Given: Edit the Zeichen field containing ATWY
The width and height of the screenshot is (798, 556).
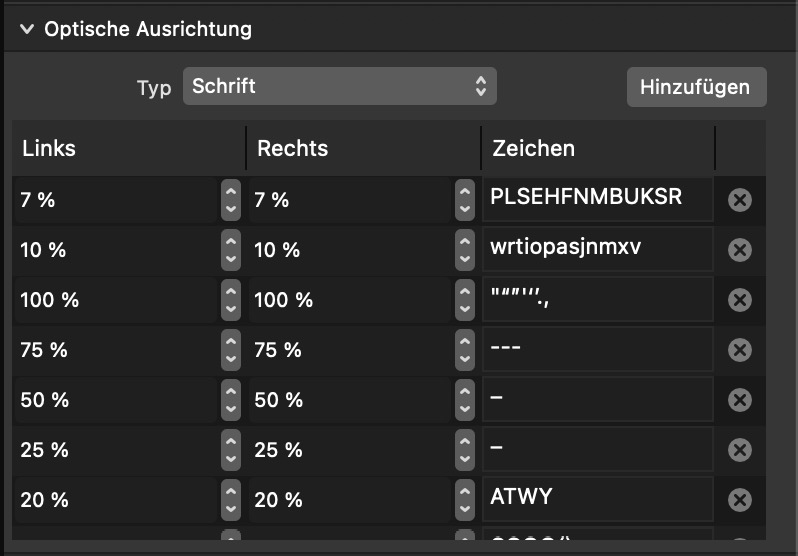Looking at the screenshot, I should [x=596, y=498].
